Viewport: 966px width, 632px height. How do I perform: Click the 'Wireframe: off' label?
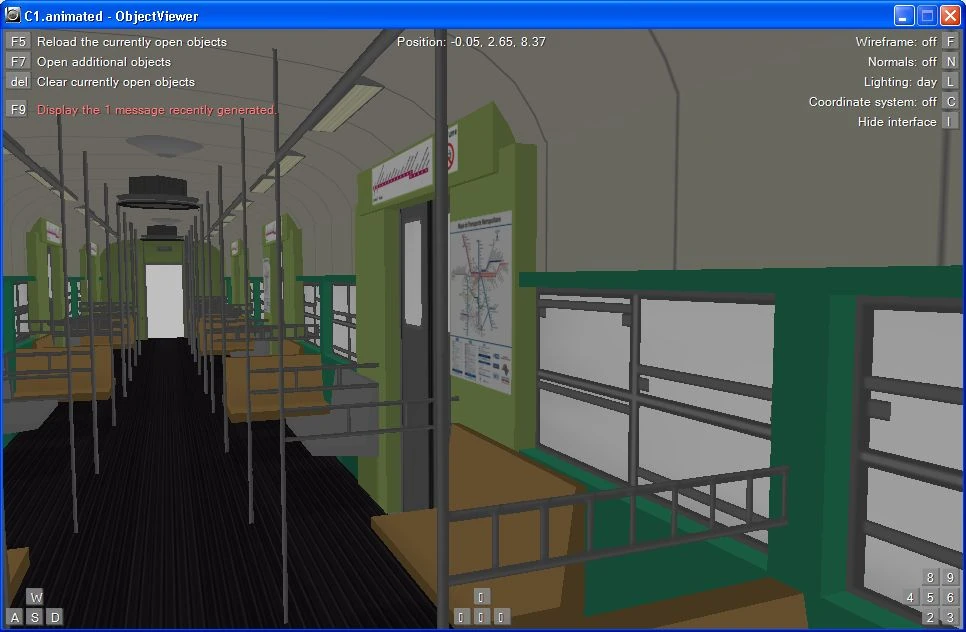pyautogui.click(x=896, y=42)
